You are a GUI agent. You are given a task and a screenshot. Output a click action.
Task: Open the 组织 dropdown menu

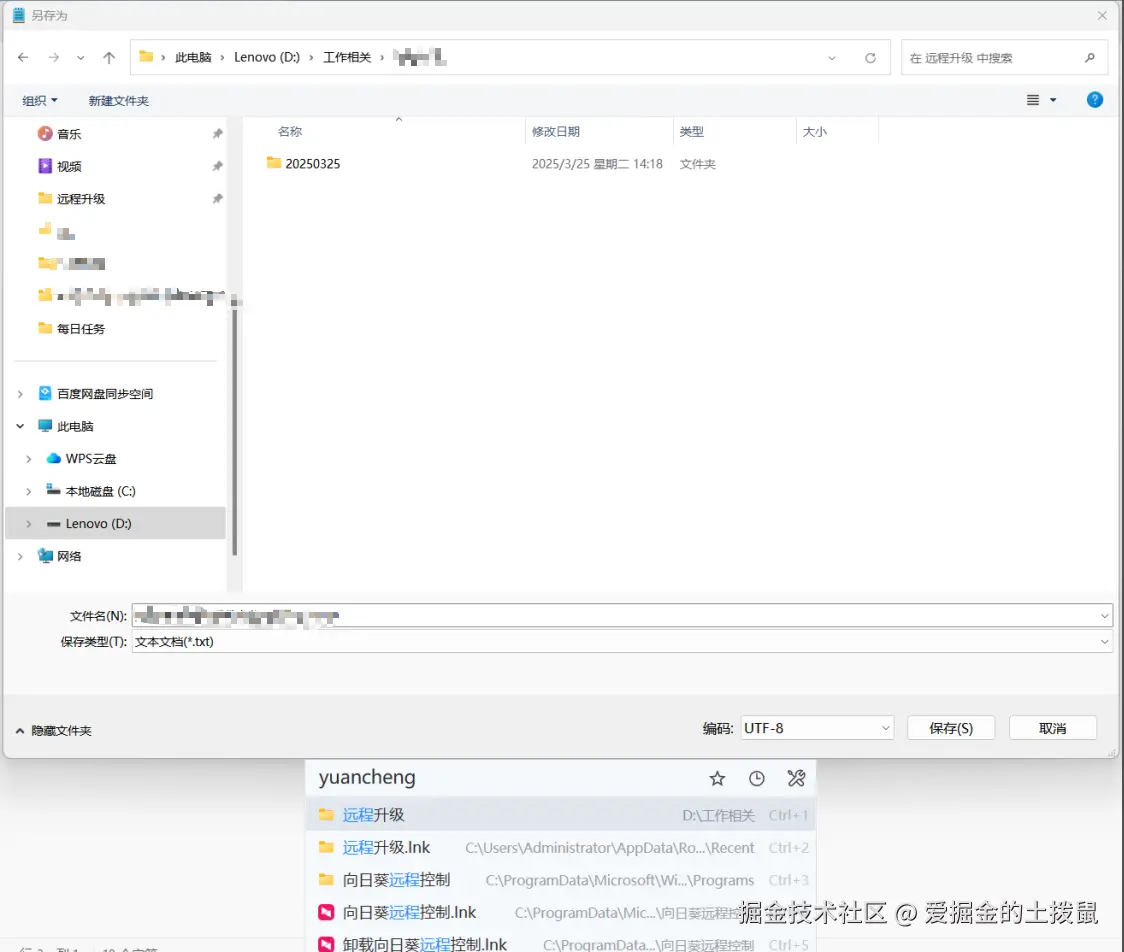click(x=39, y=101)
